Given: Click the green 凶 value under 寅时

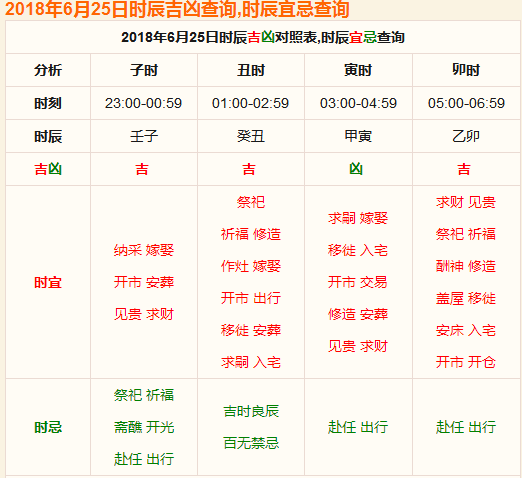Looking at the screenshot, I should pos(356,169).
